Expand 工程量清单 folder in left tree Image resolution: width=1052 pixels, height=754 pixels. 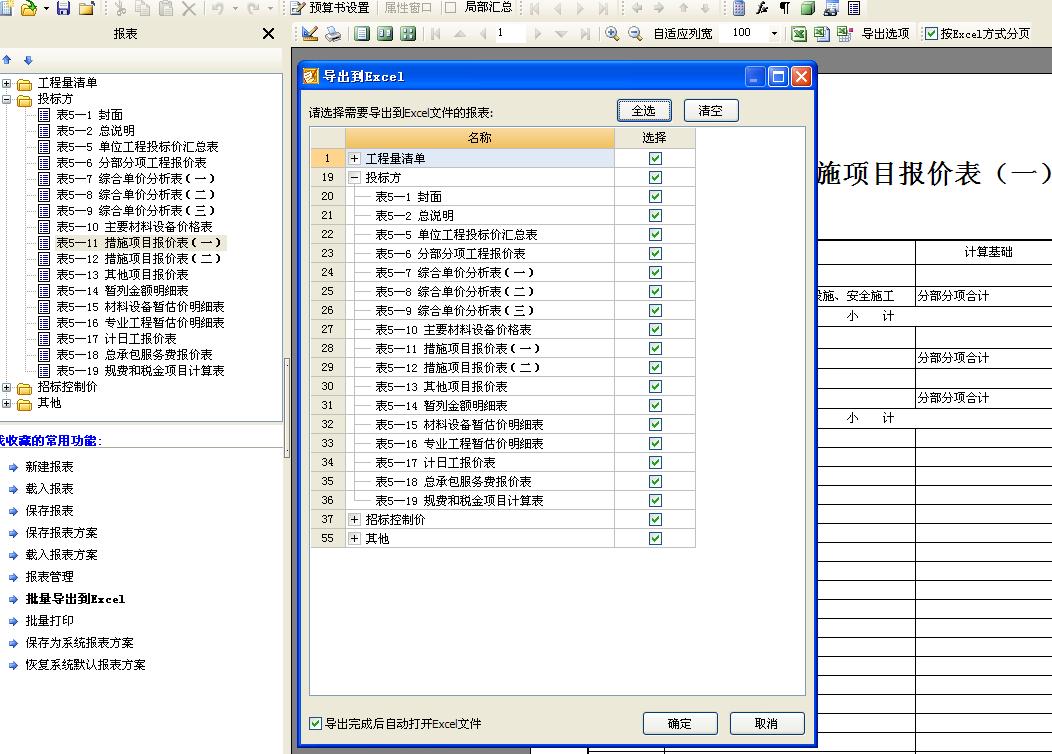point(7,84)
